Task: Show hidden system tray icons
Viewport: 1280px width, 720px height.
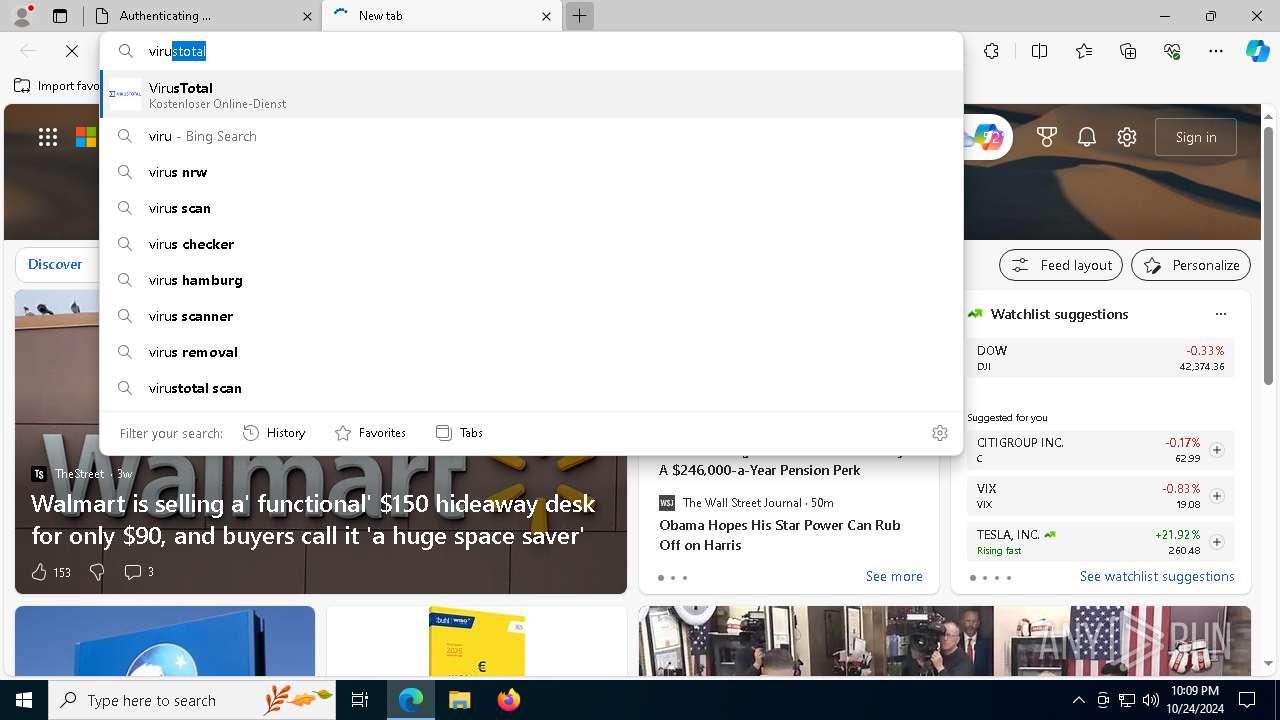Action: 1078,700
